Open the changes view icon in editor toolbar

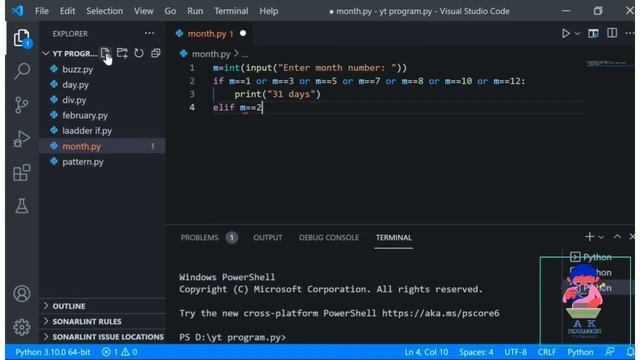tap(593, 33)
